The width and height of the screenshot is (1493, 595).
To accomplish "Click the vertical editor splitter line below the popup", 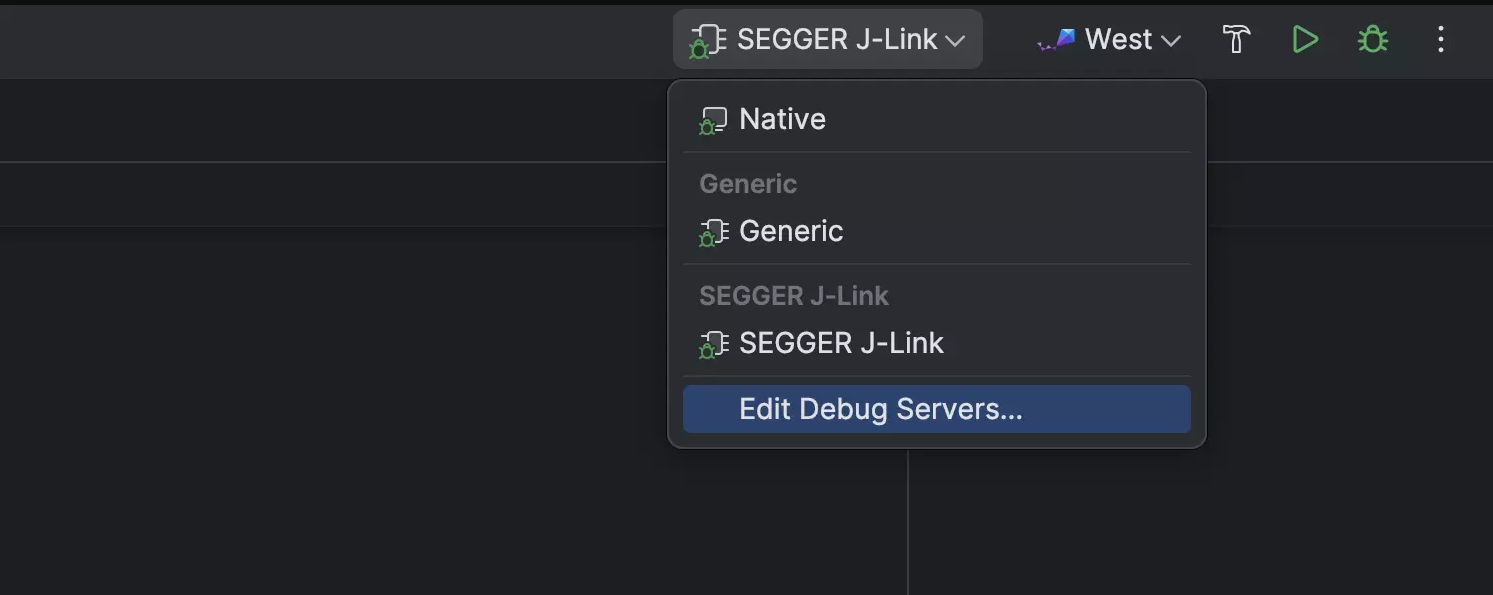I will tap(908, 522).
